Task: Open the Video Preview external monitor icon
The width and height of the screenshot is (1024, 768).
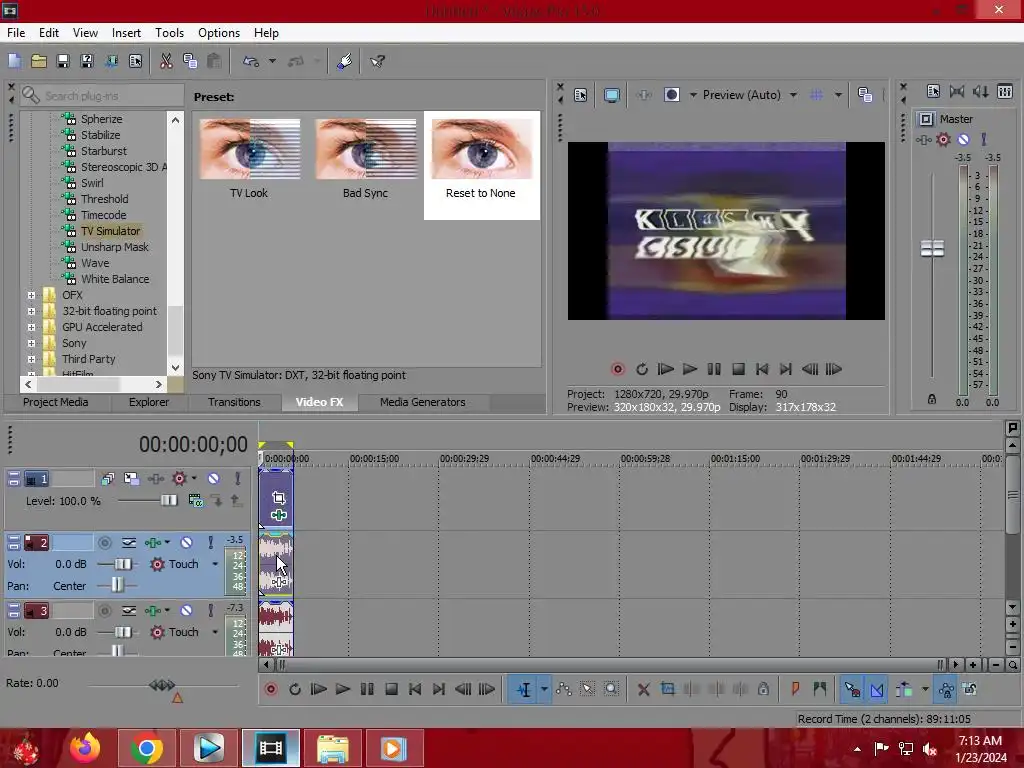Action: click(611, 95)
